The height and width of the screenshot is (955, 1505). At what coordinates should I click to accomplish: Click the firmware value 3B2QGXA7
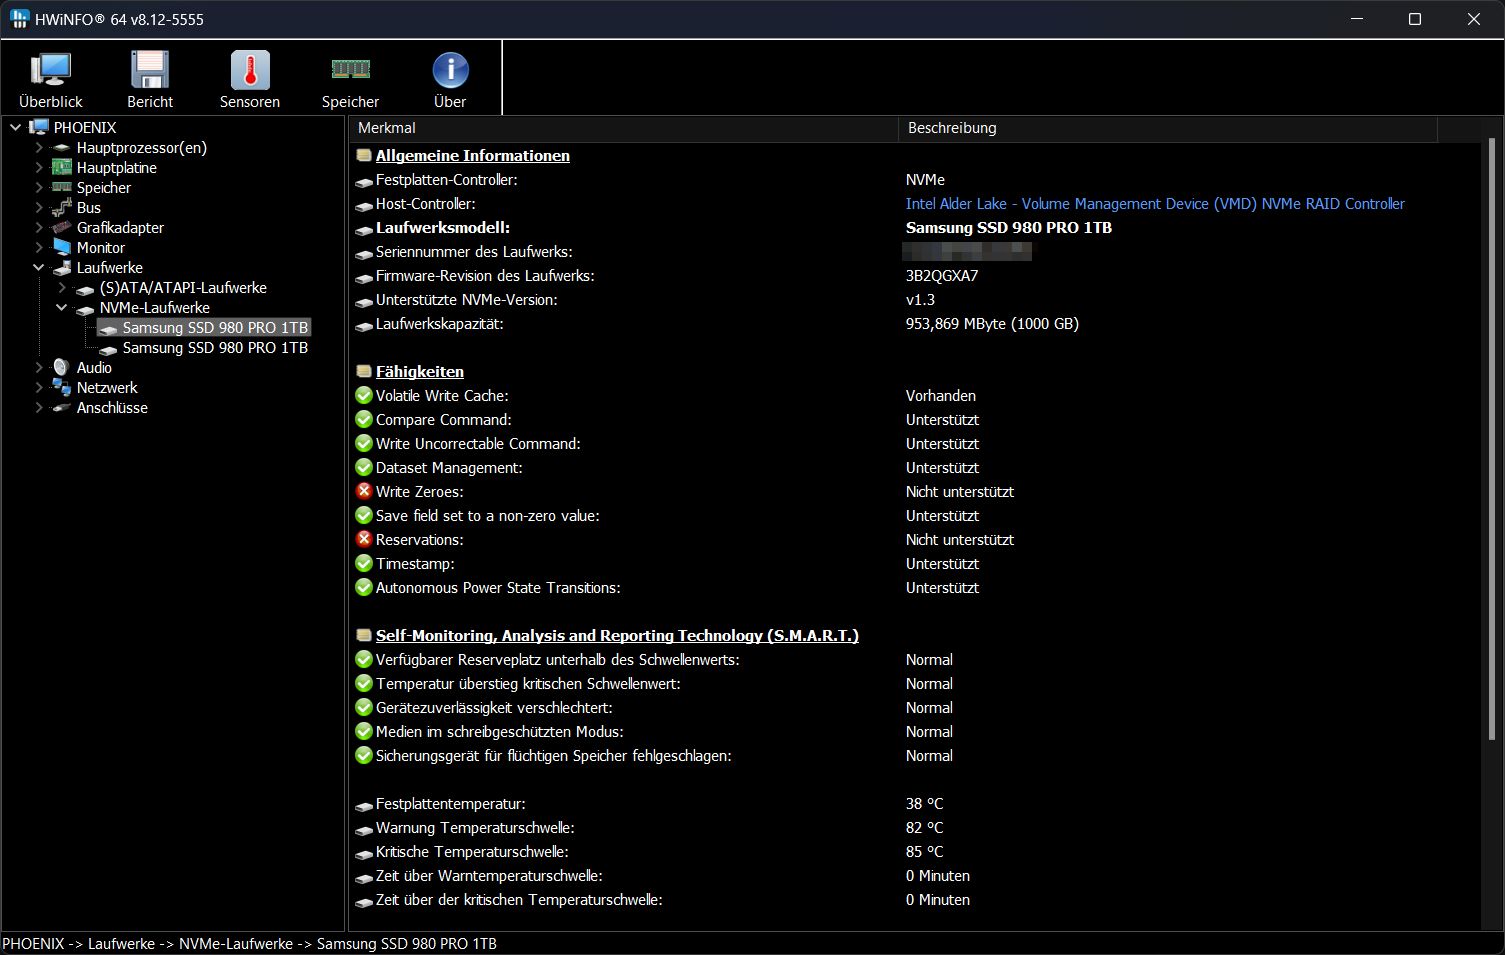[942, 275]
